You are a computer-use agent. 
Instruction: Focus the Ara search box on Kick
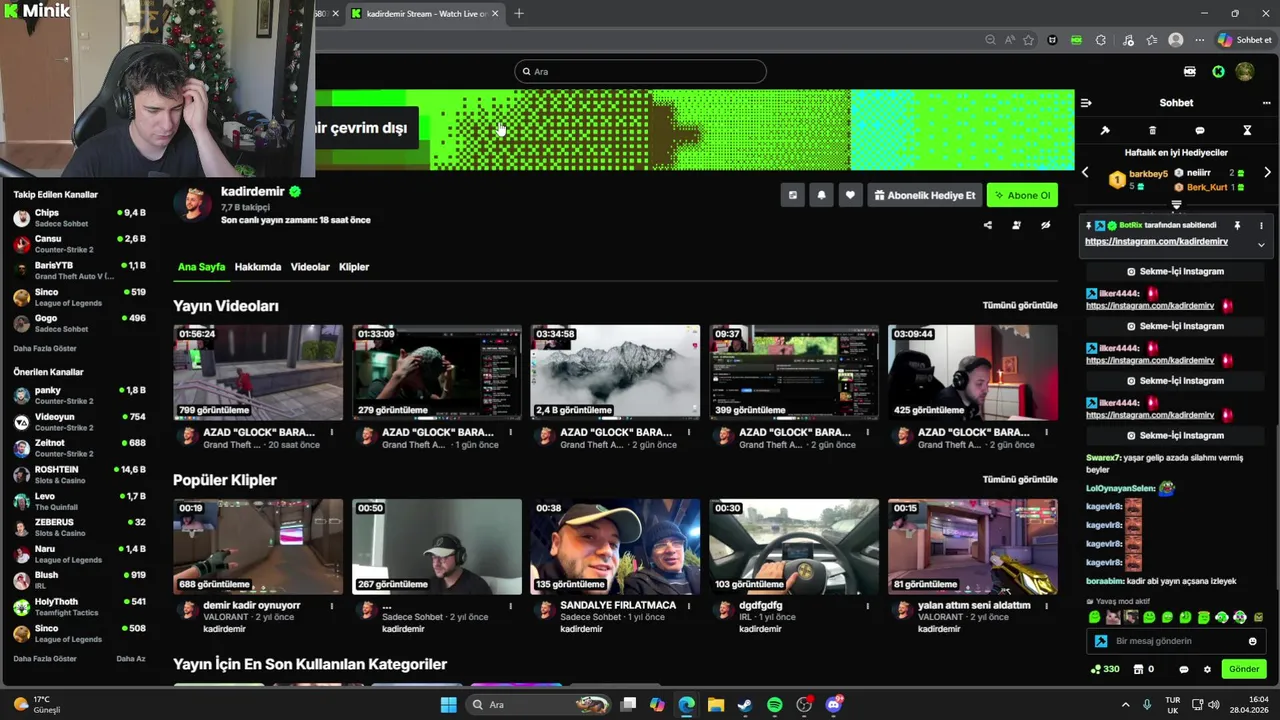click(641, 71)
